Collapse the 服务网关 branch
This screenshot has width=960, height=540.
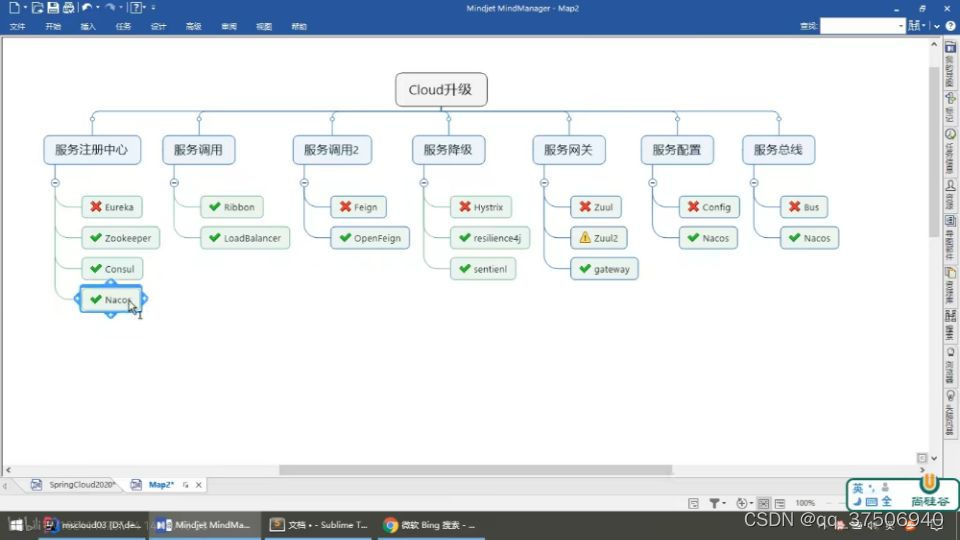pos(544,182)
